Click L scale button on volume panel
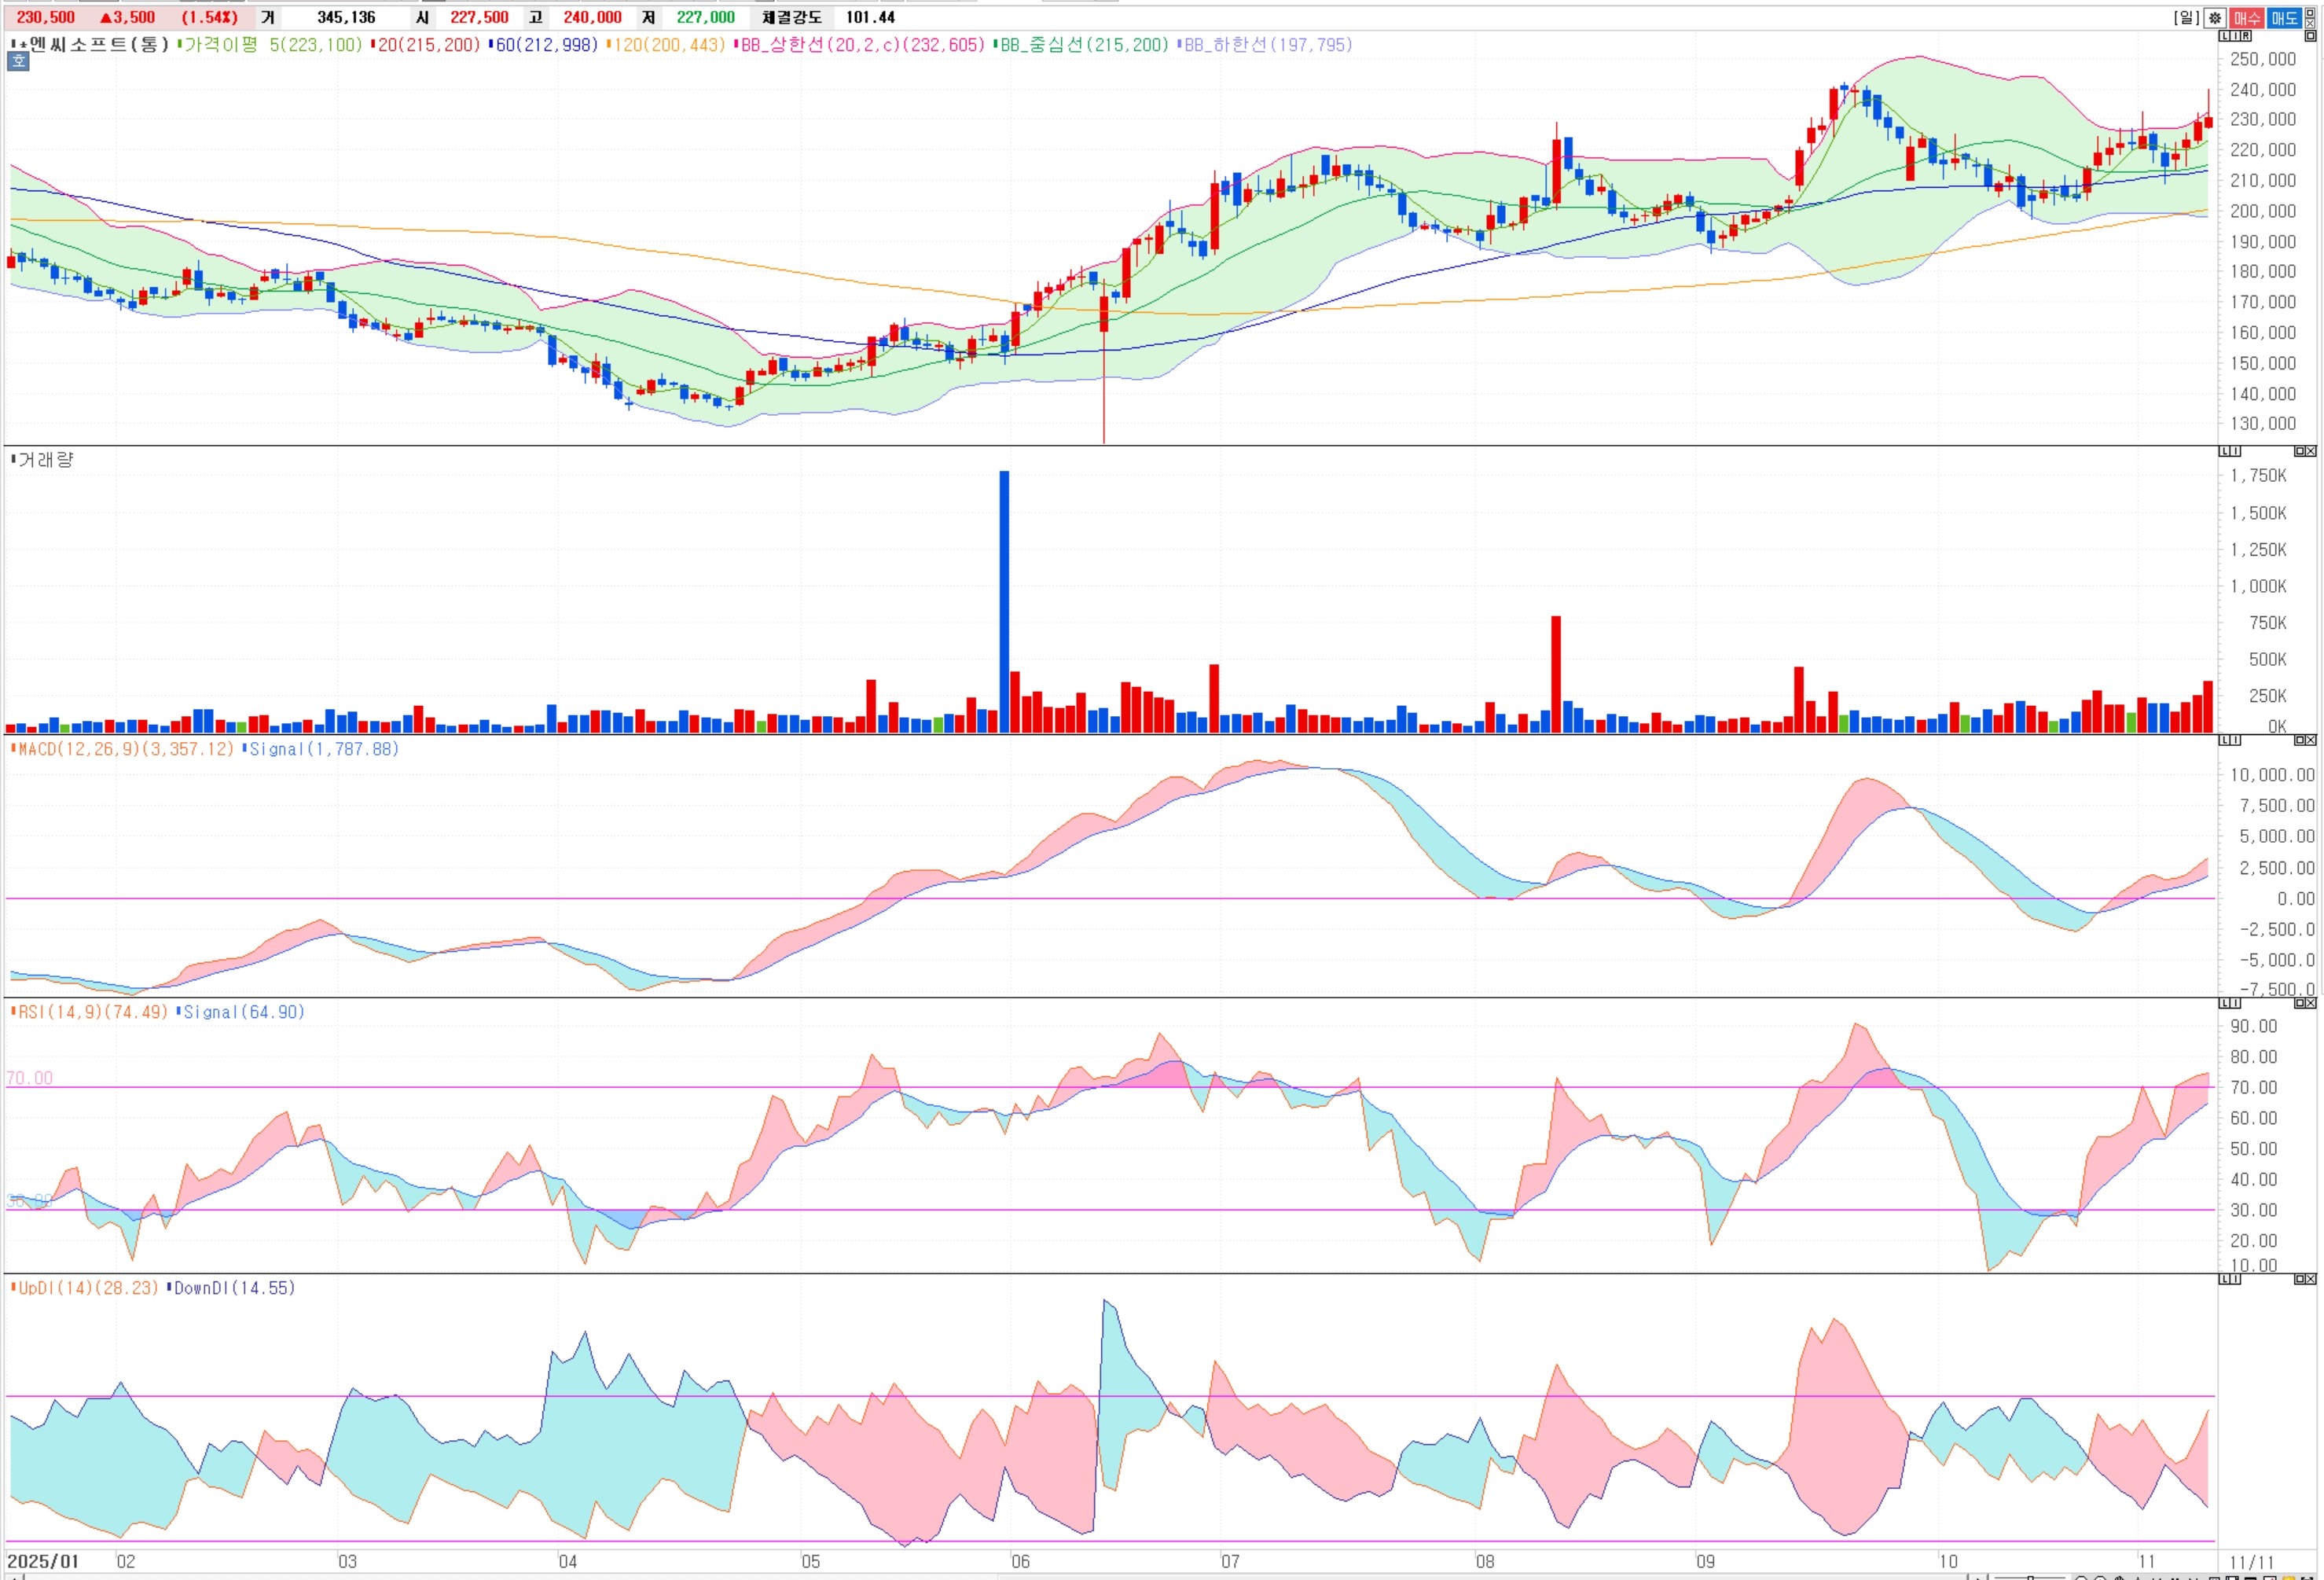The image size is (2324, 1580). tap(2225, 452)
